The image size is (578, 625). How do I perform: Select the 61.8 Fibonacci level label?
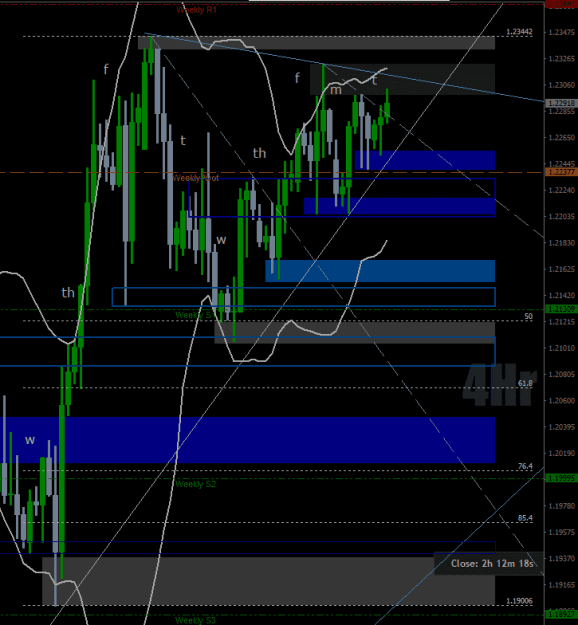(x=525, y=383)
